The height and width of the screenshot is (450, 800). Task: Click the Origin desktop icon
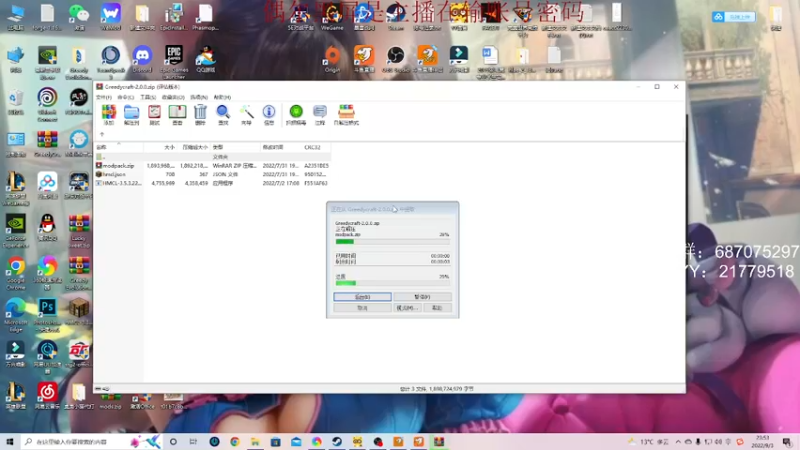click(x=332, y=60)
